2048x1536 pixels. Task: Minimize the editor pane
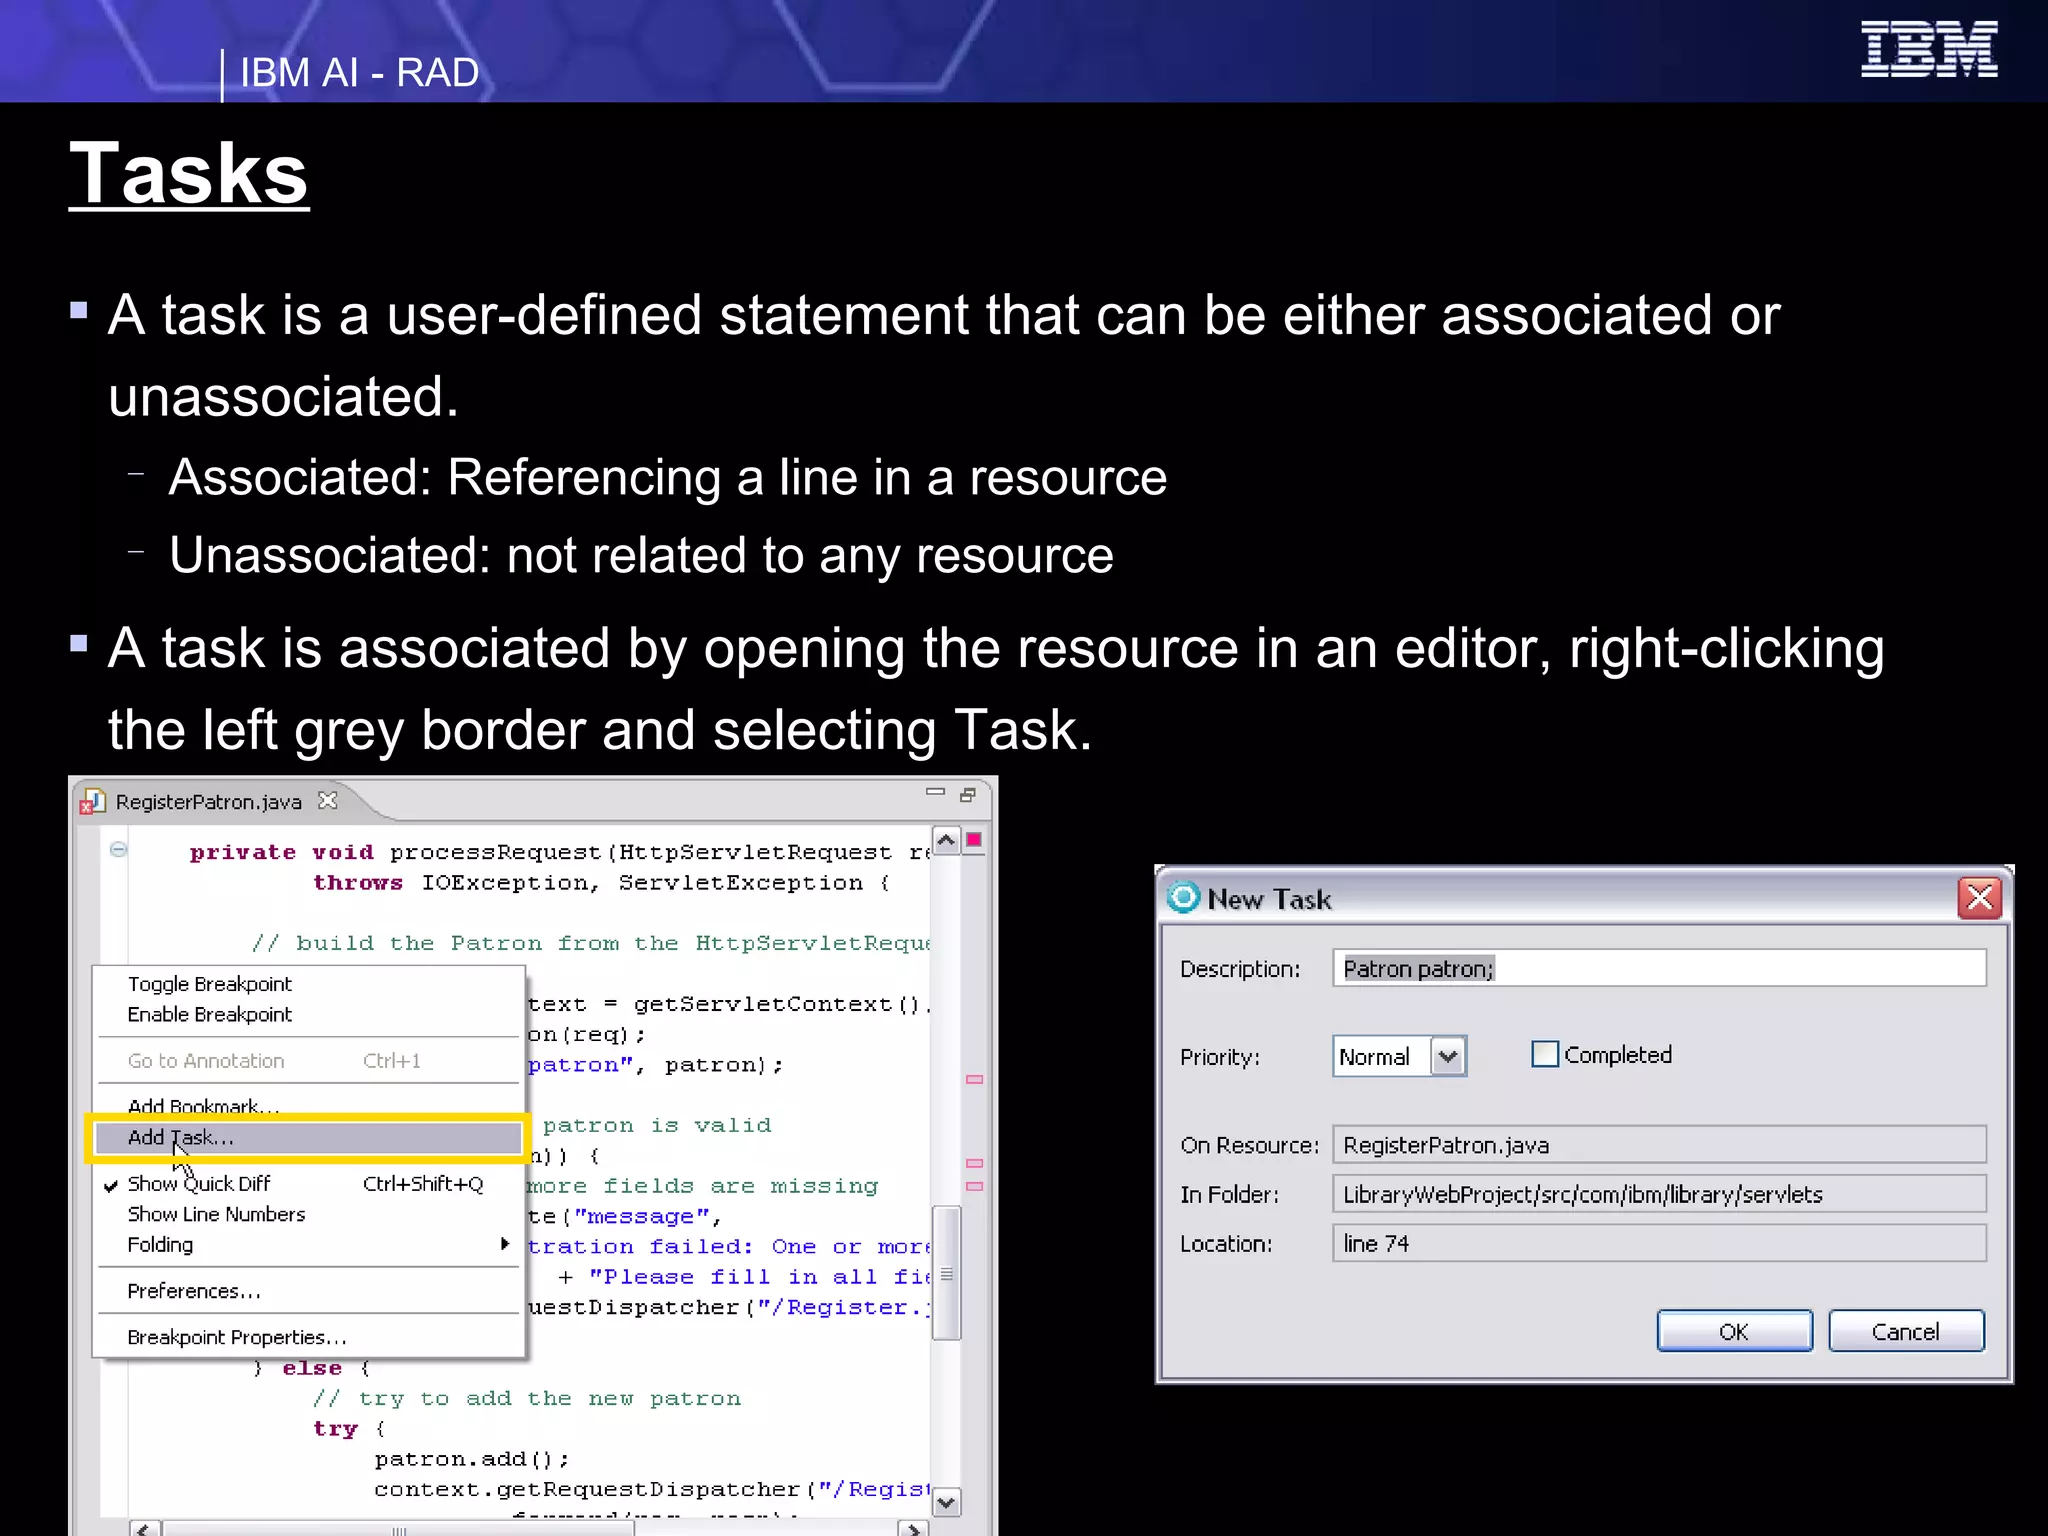coord(935,792)
